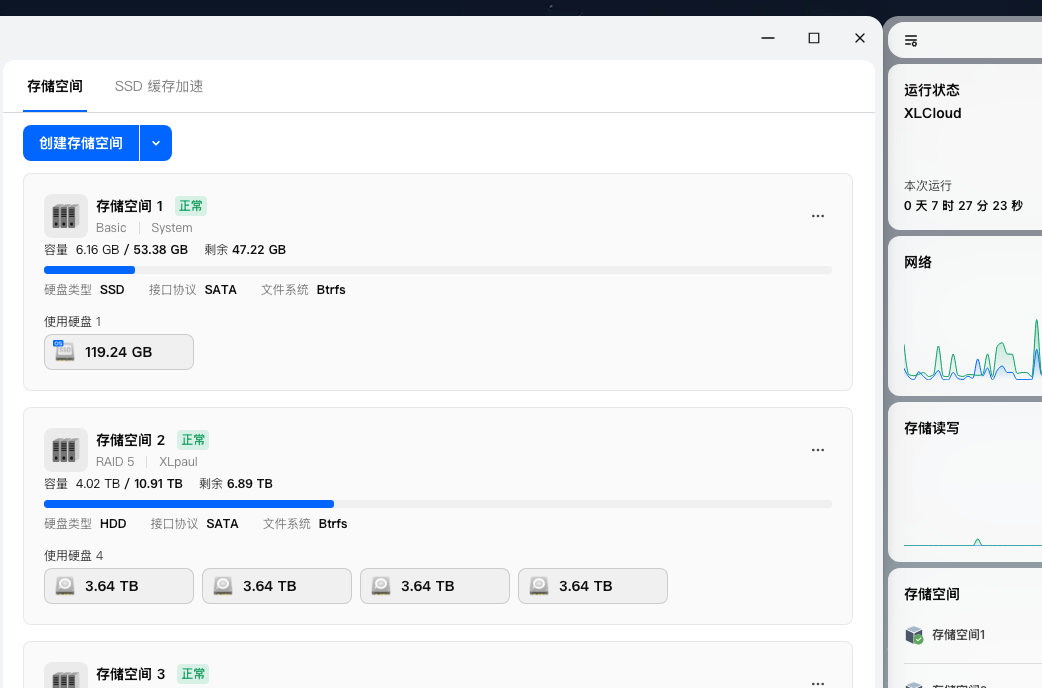Click the RAID 5 label
The image size is (1042, 688).
point(115,461)
